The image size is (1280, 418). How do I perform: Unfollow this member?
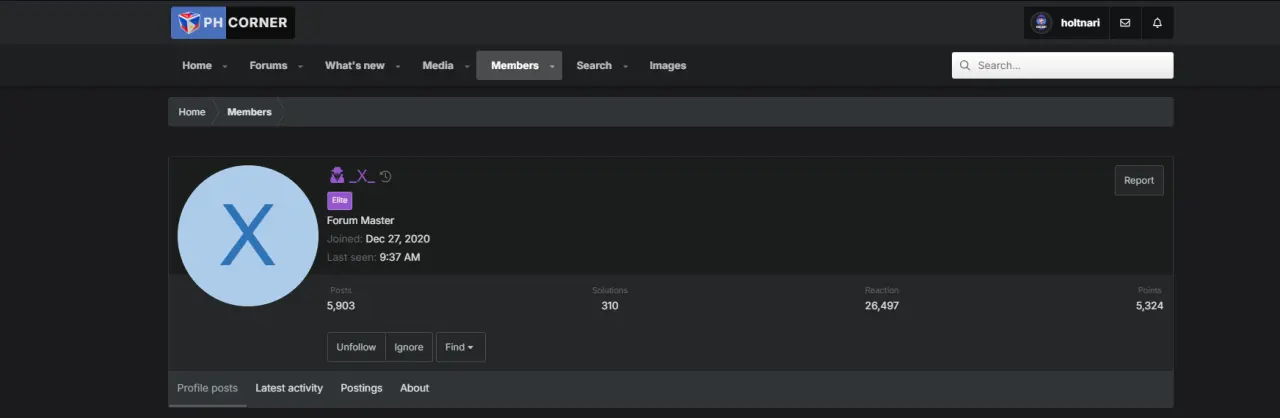[x=356, y=347]
